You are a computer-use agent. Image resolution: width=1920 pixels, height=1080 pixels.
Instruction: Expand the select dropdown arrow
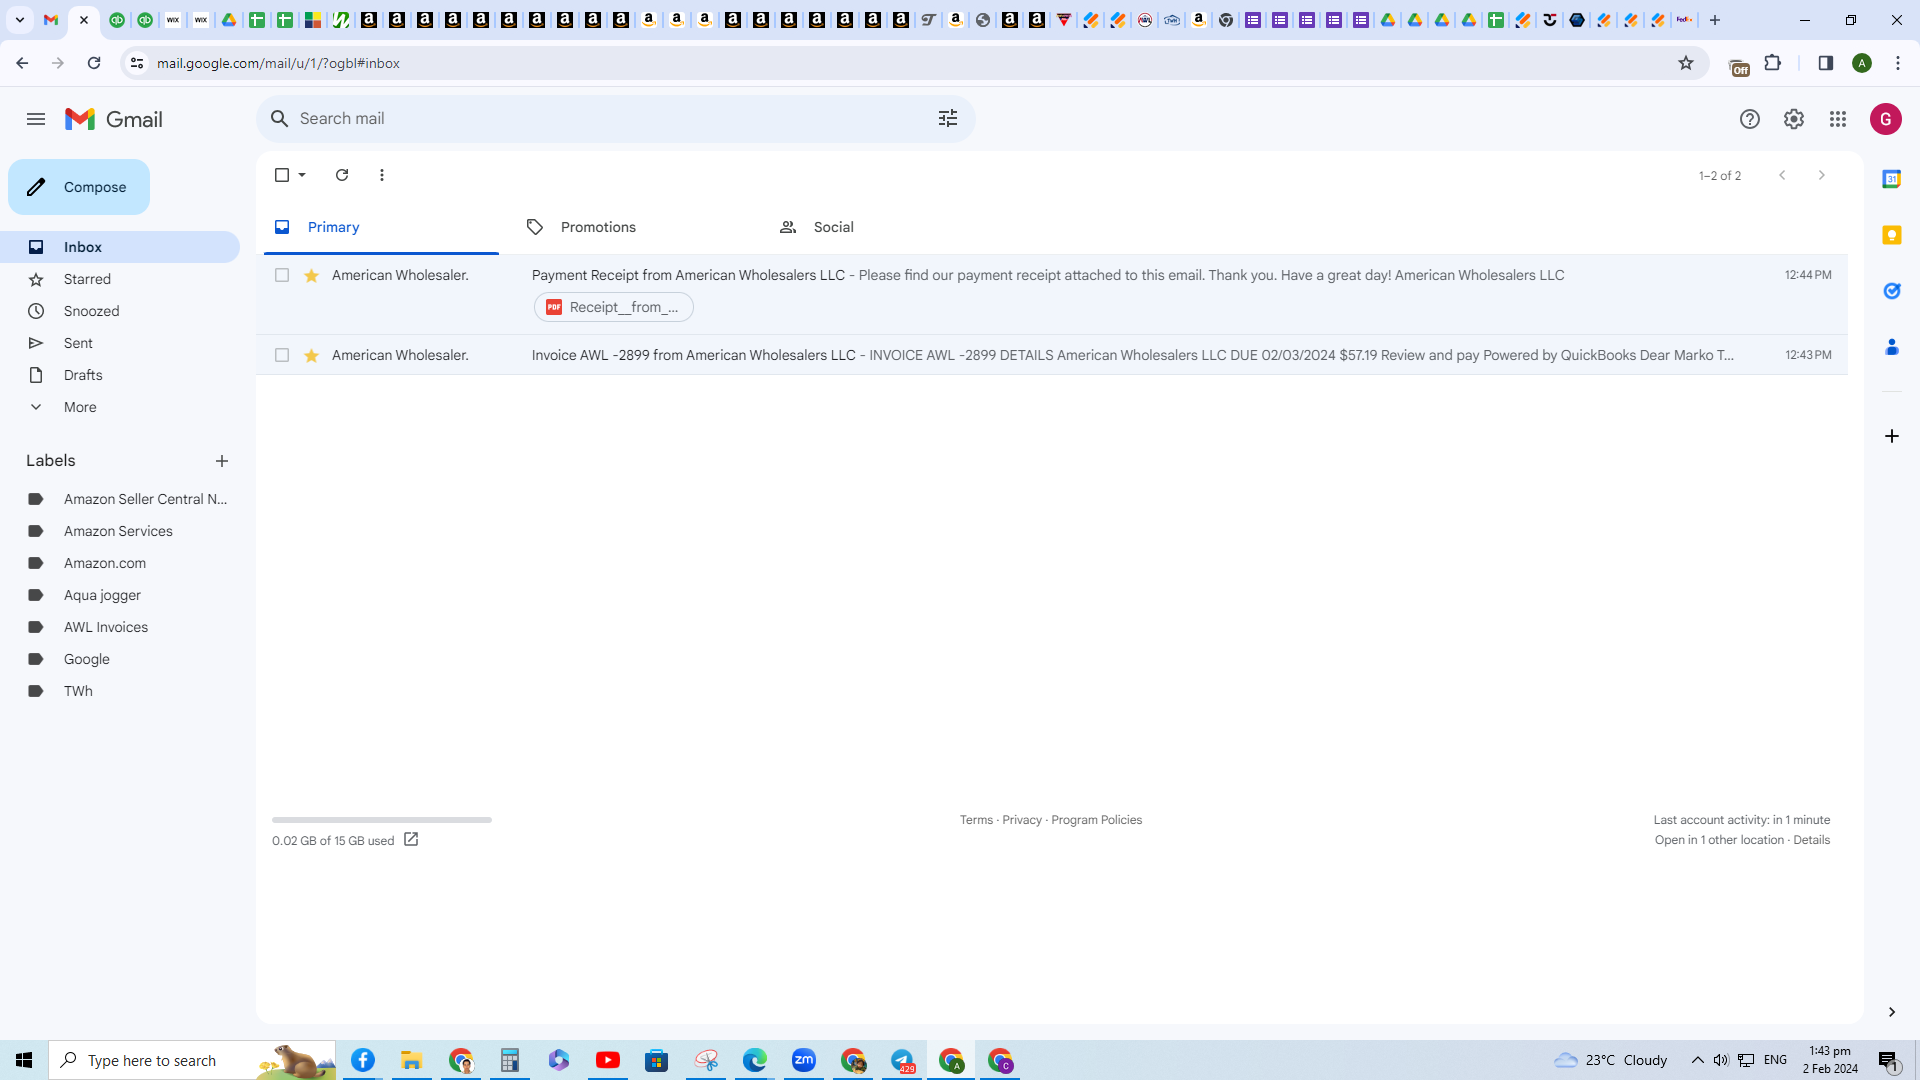coord(302,175)
